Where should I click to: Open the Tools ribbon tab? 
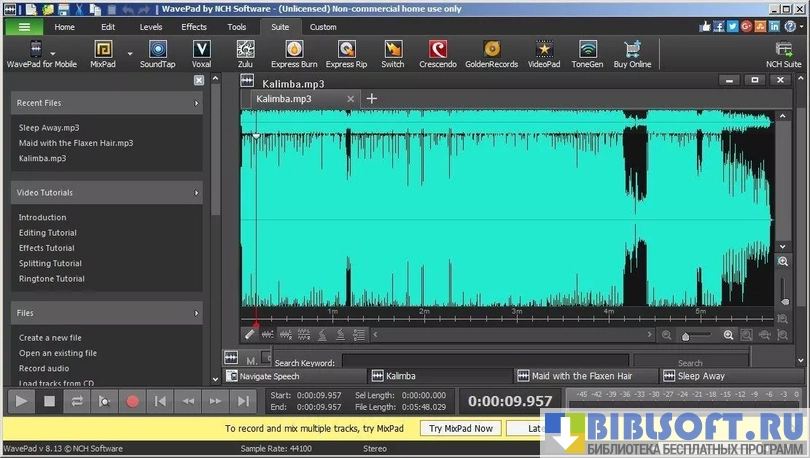[236, 27]
